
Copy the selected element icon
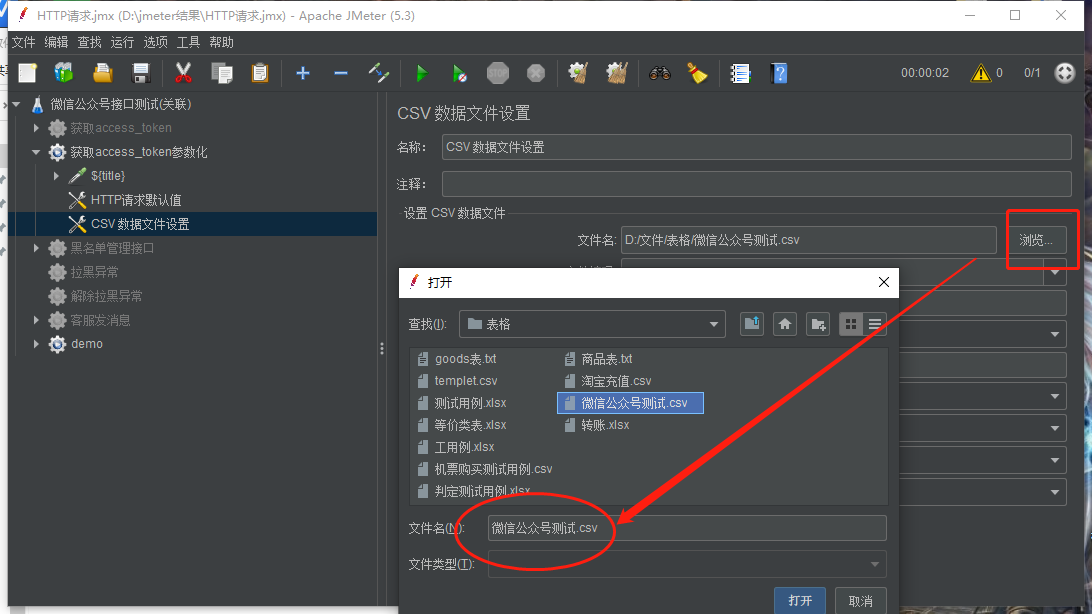[222, 73]
